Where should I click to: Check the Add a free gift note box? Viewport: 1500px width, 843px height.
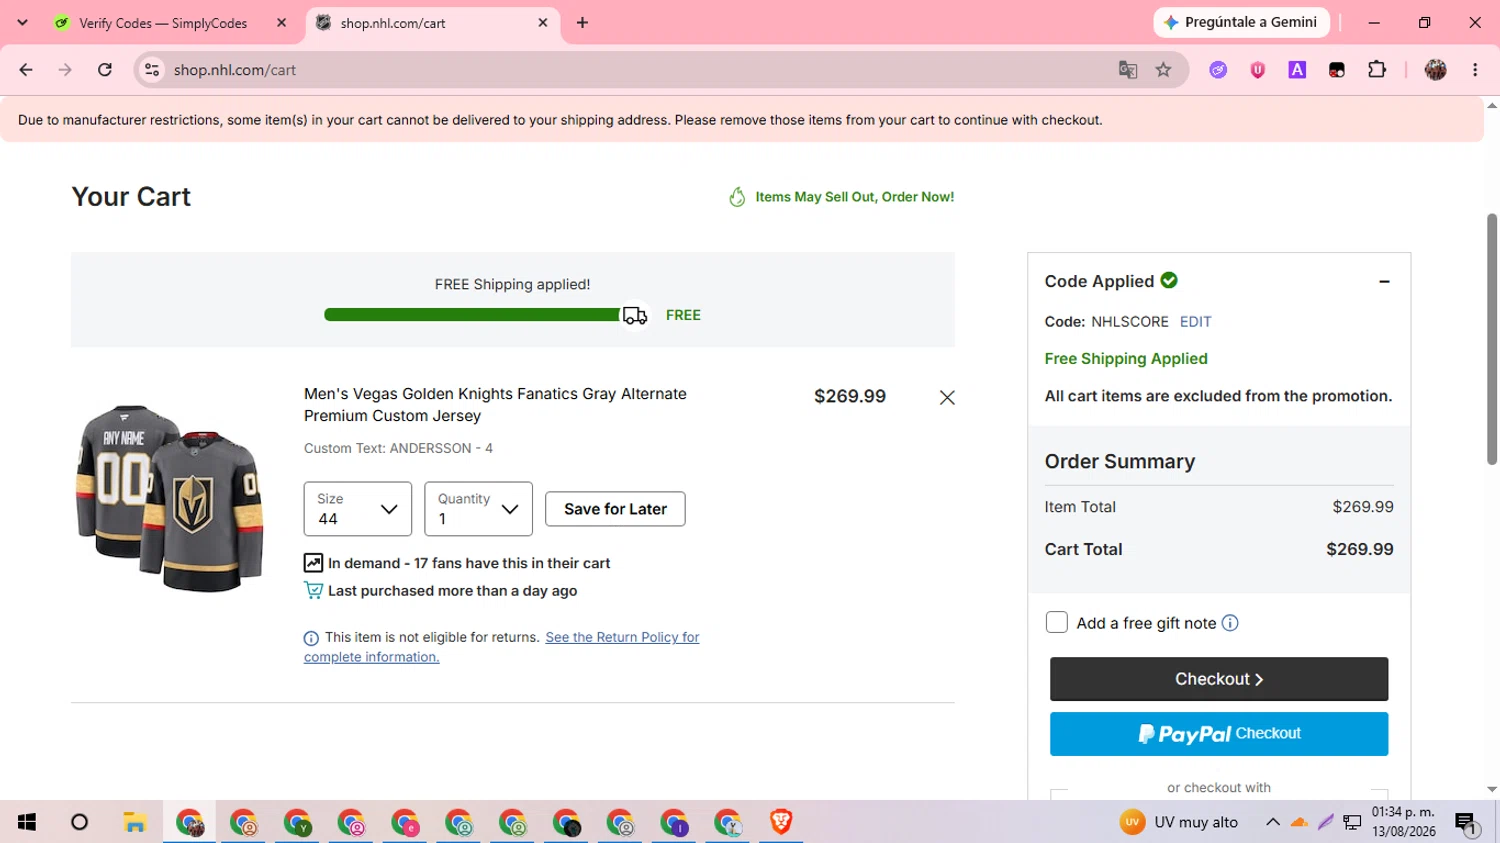pos(1057,622)
